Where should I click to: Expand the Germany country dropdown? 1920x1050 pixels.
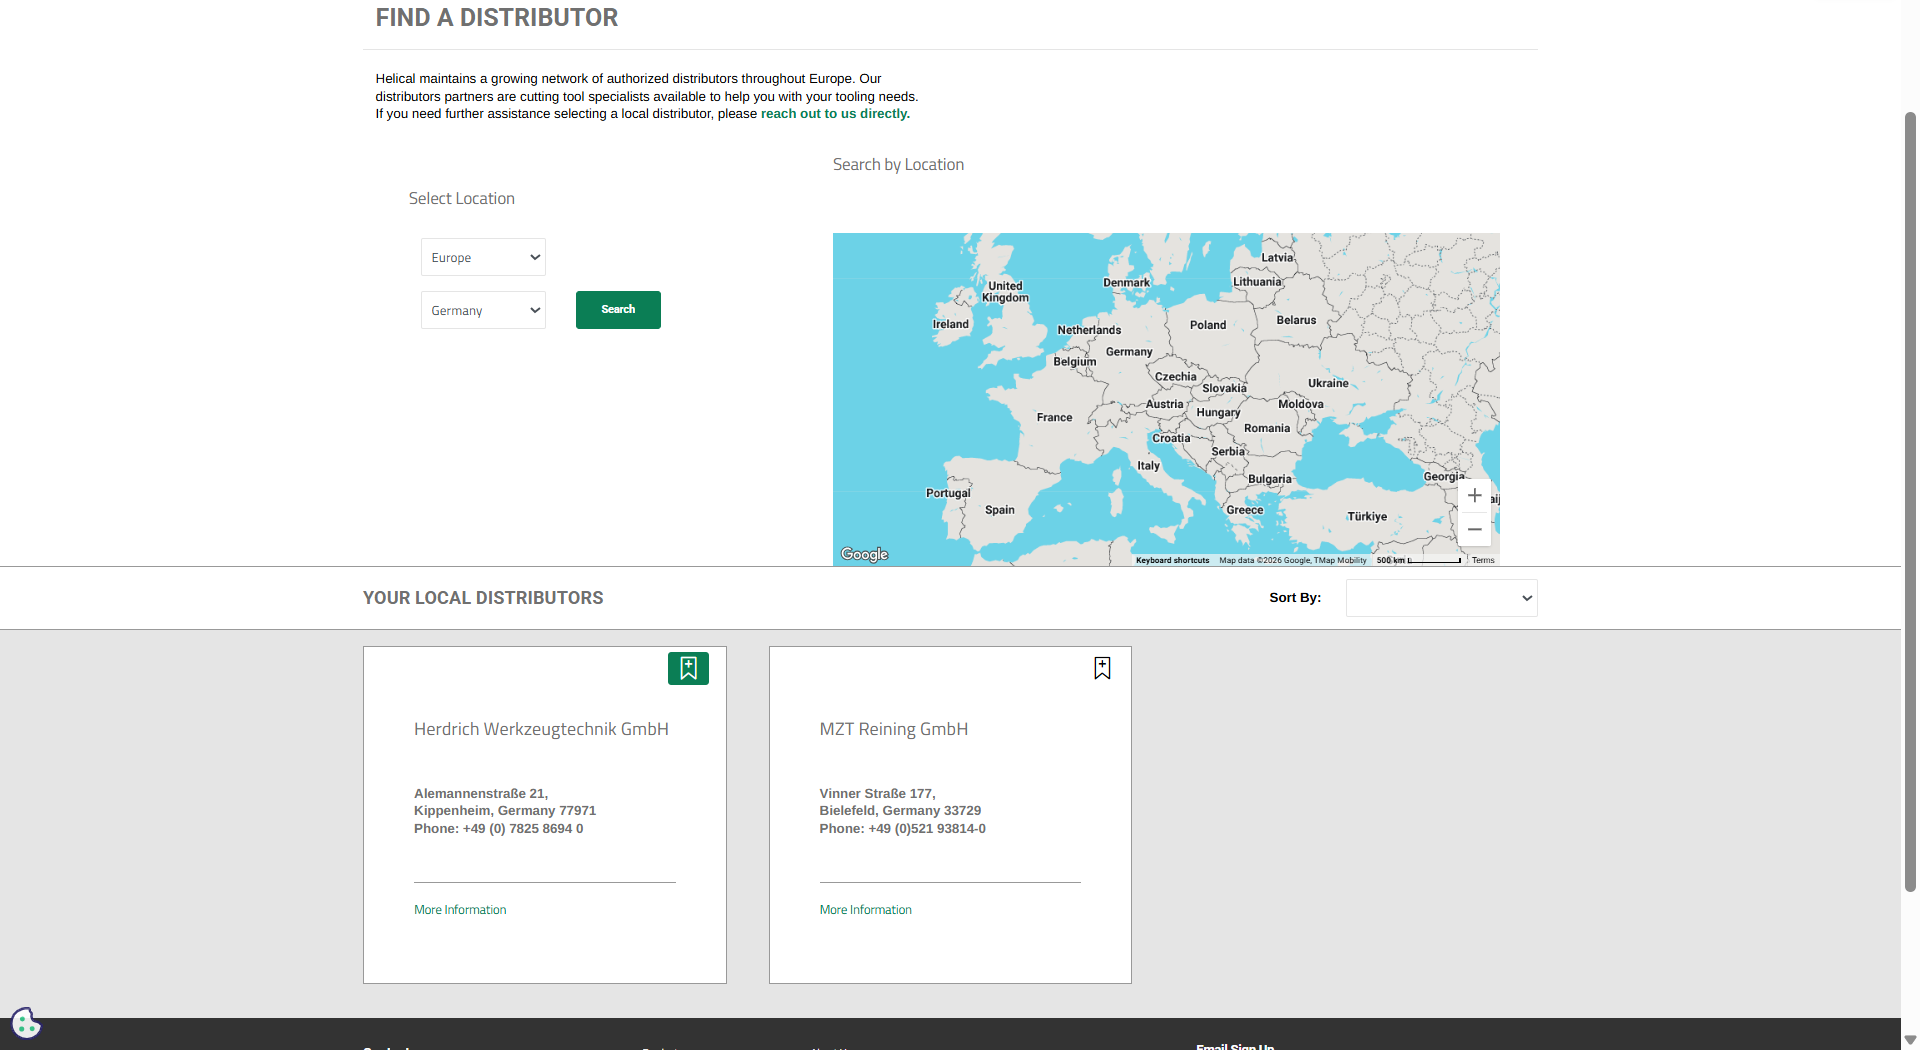pos(483,310)
